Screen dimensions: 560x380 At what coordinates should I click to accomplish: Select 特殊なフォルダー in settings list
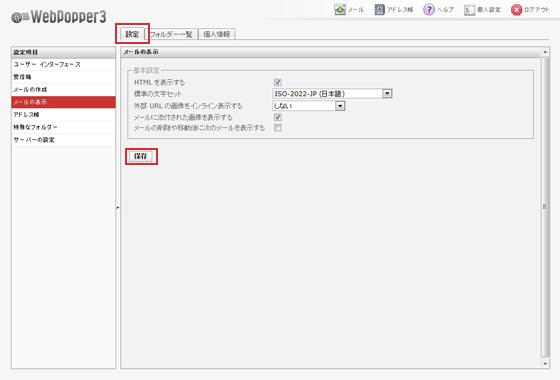pyautogui.click(x=64, y=127)
